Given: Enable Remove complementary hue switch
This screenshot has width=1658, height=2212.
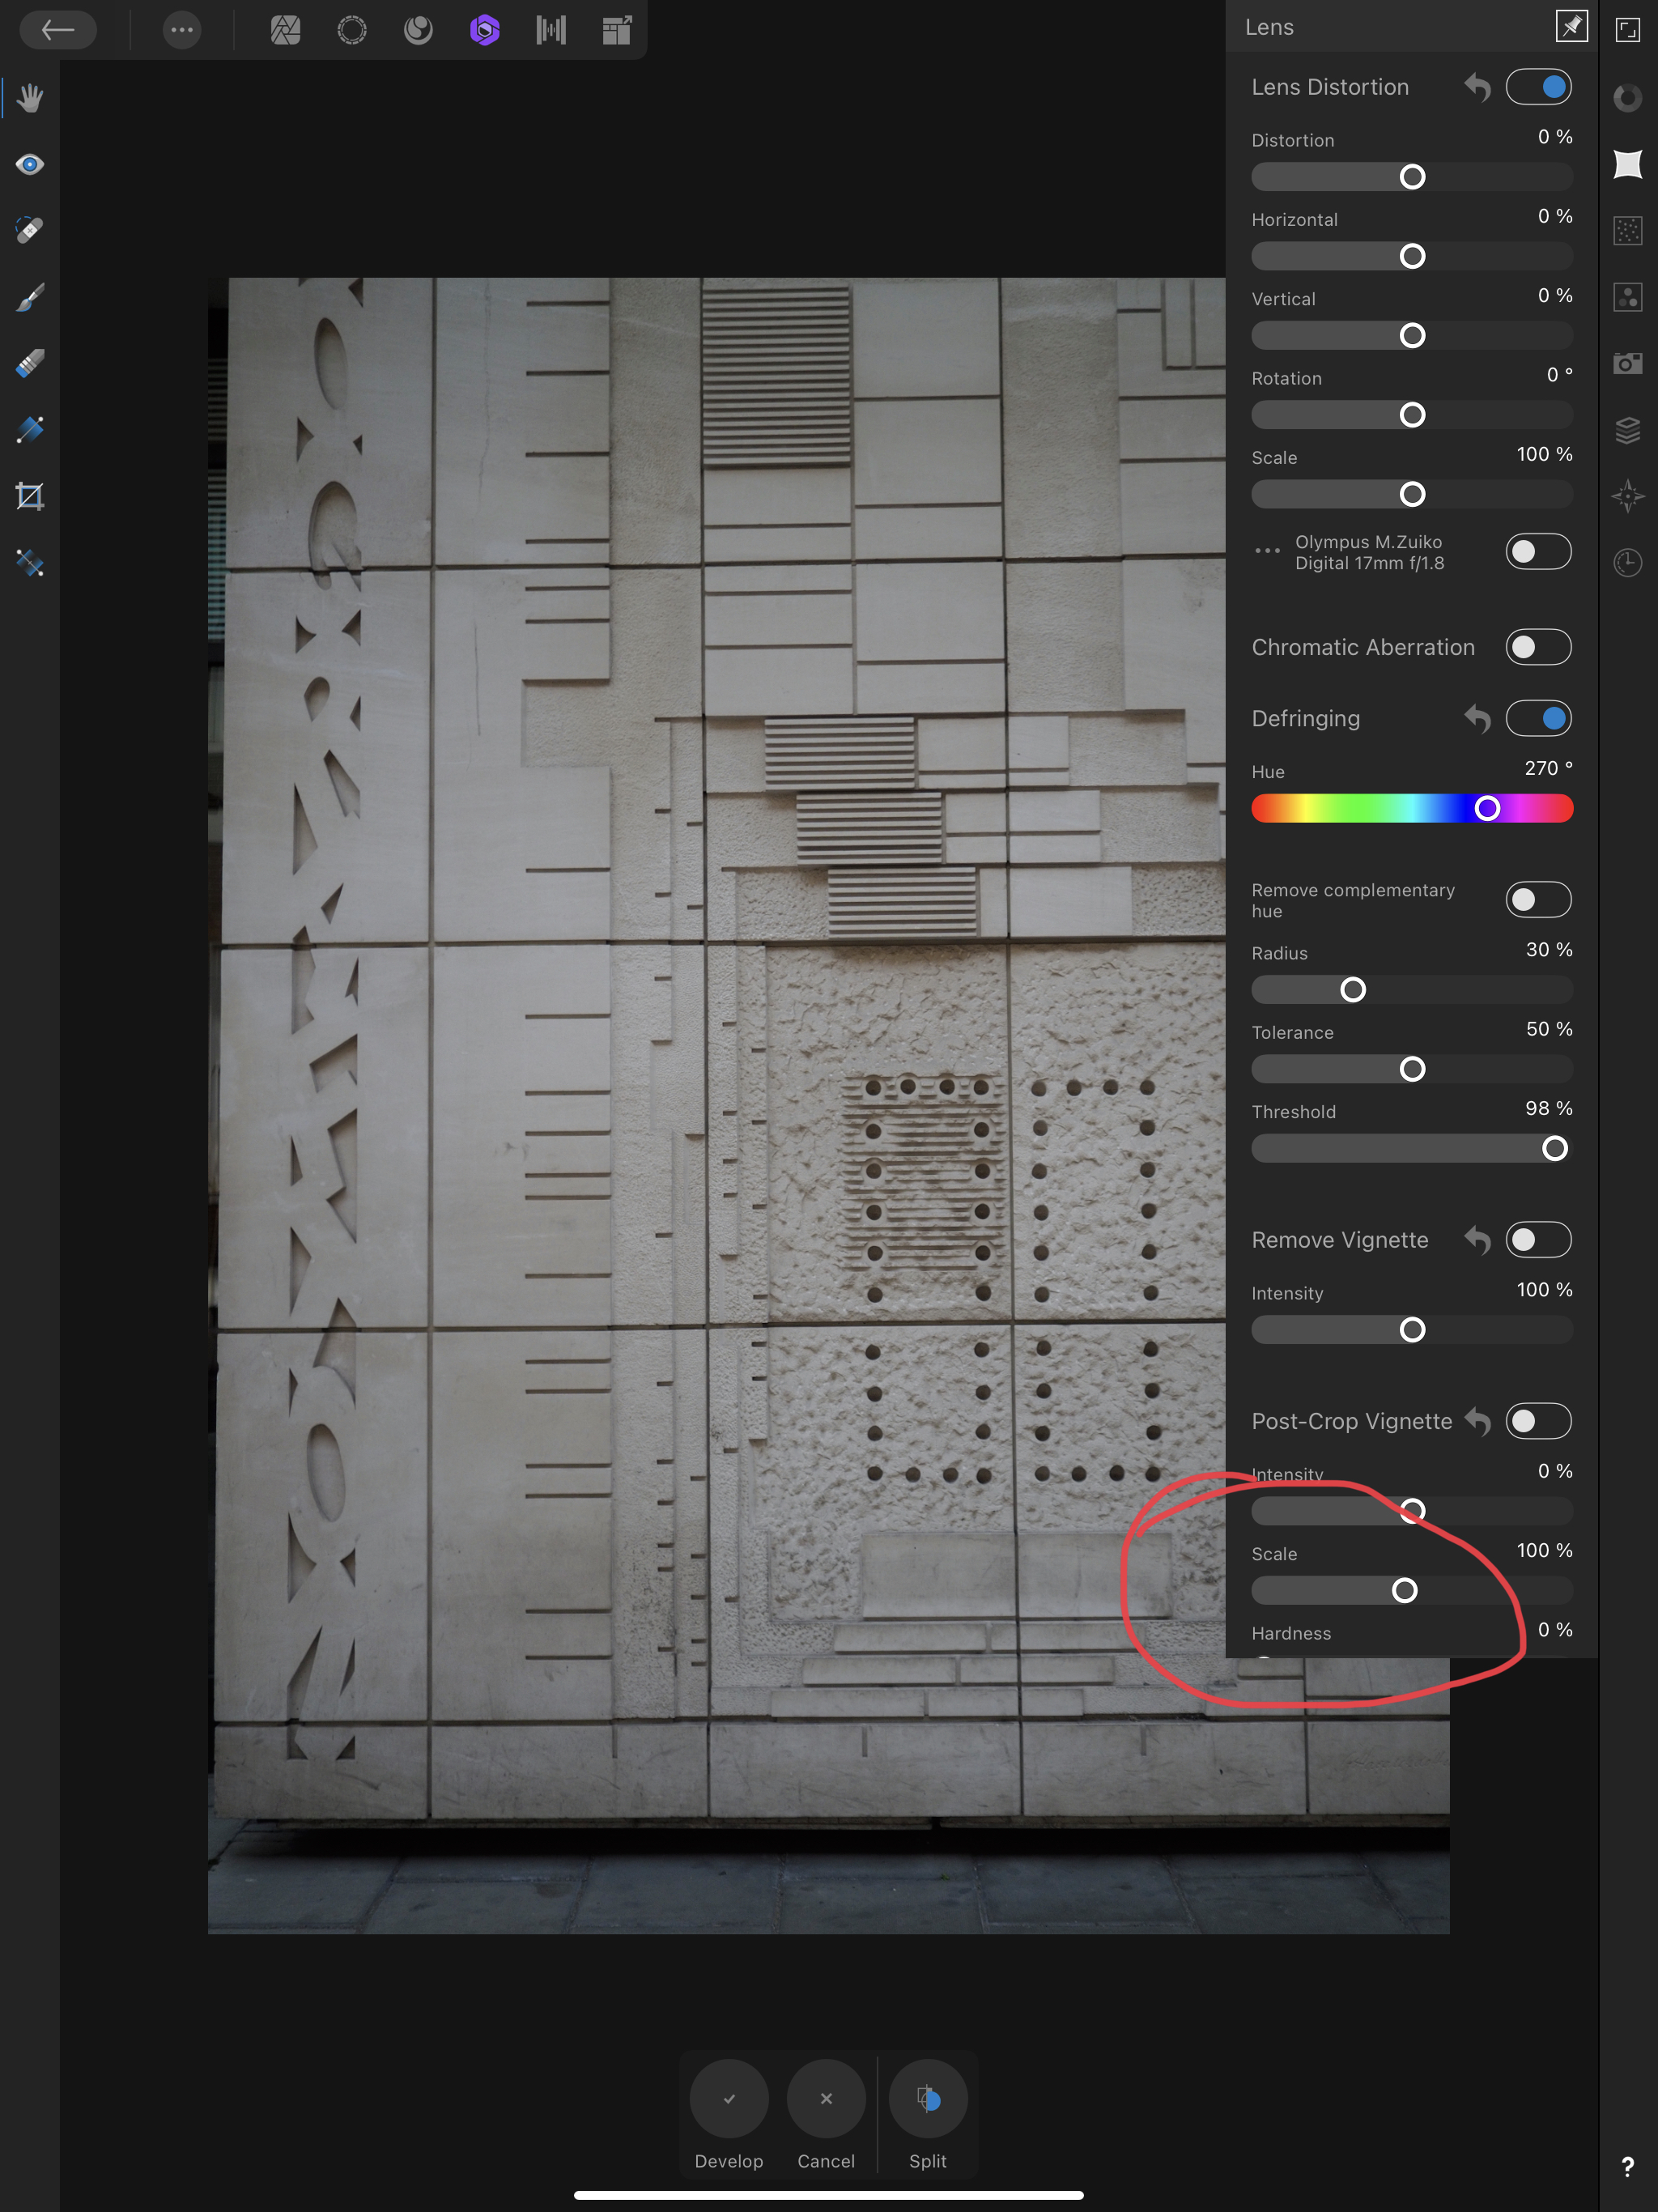Looking at the screenshot, I should click(x=1538, y=900).
